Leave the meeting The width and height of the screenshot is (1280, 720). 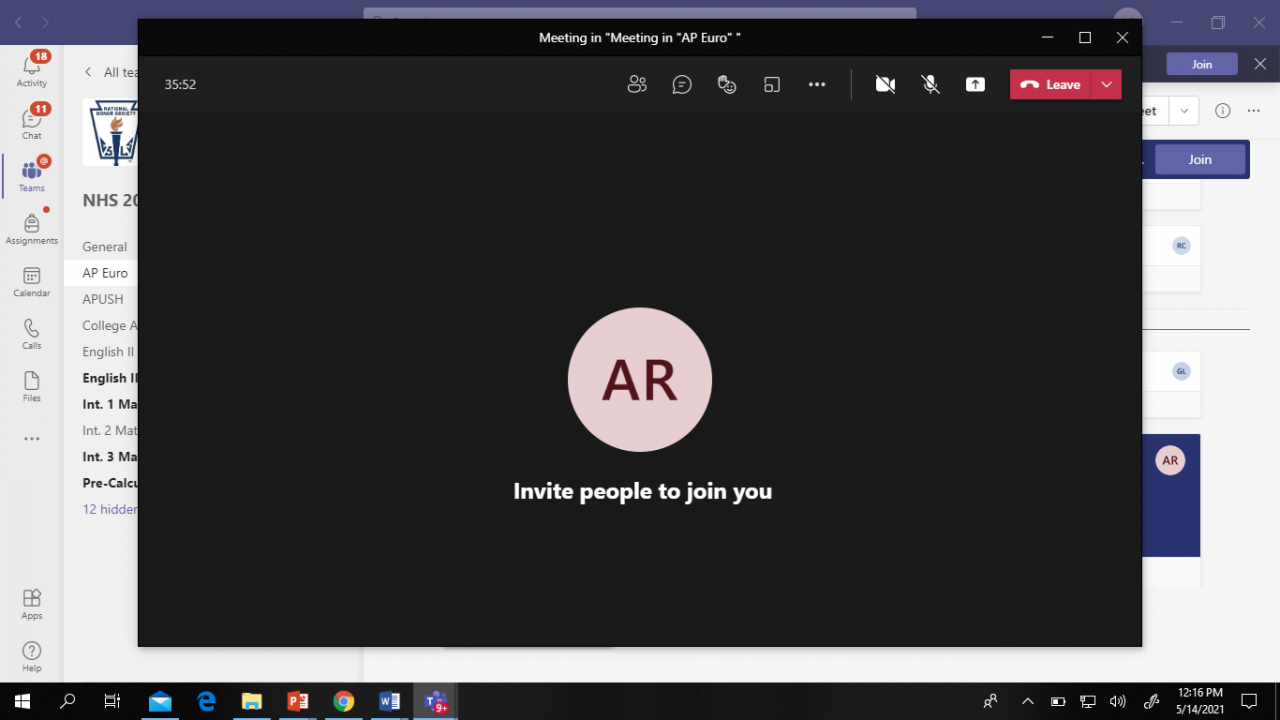pyautogui.click(x=1051, y=85)
